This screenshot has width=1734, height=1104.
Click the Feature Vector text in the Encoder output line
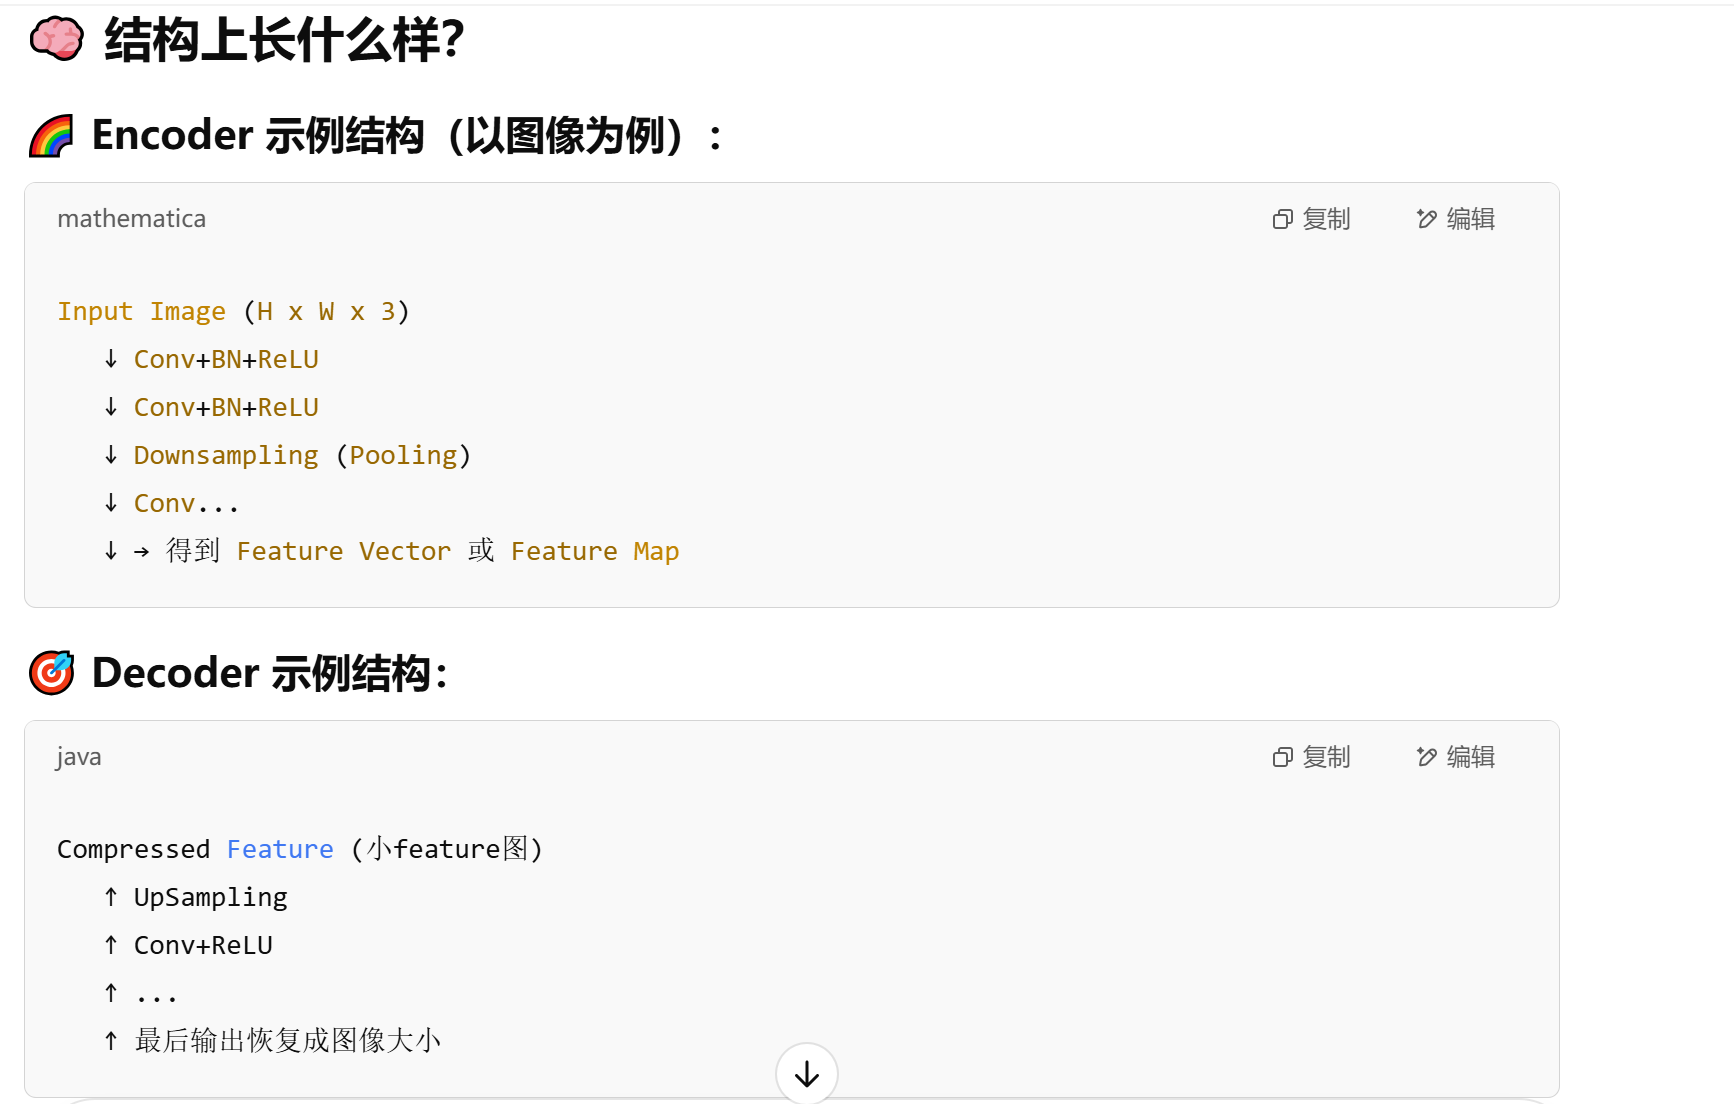click(x=344, y=551)
